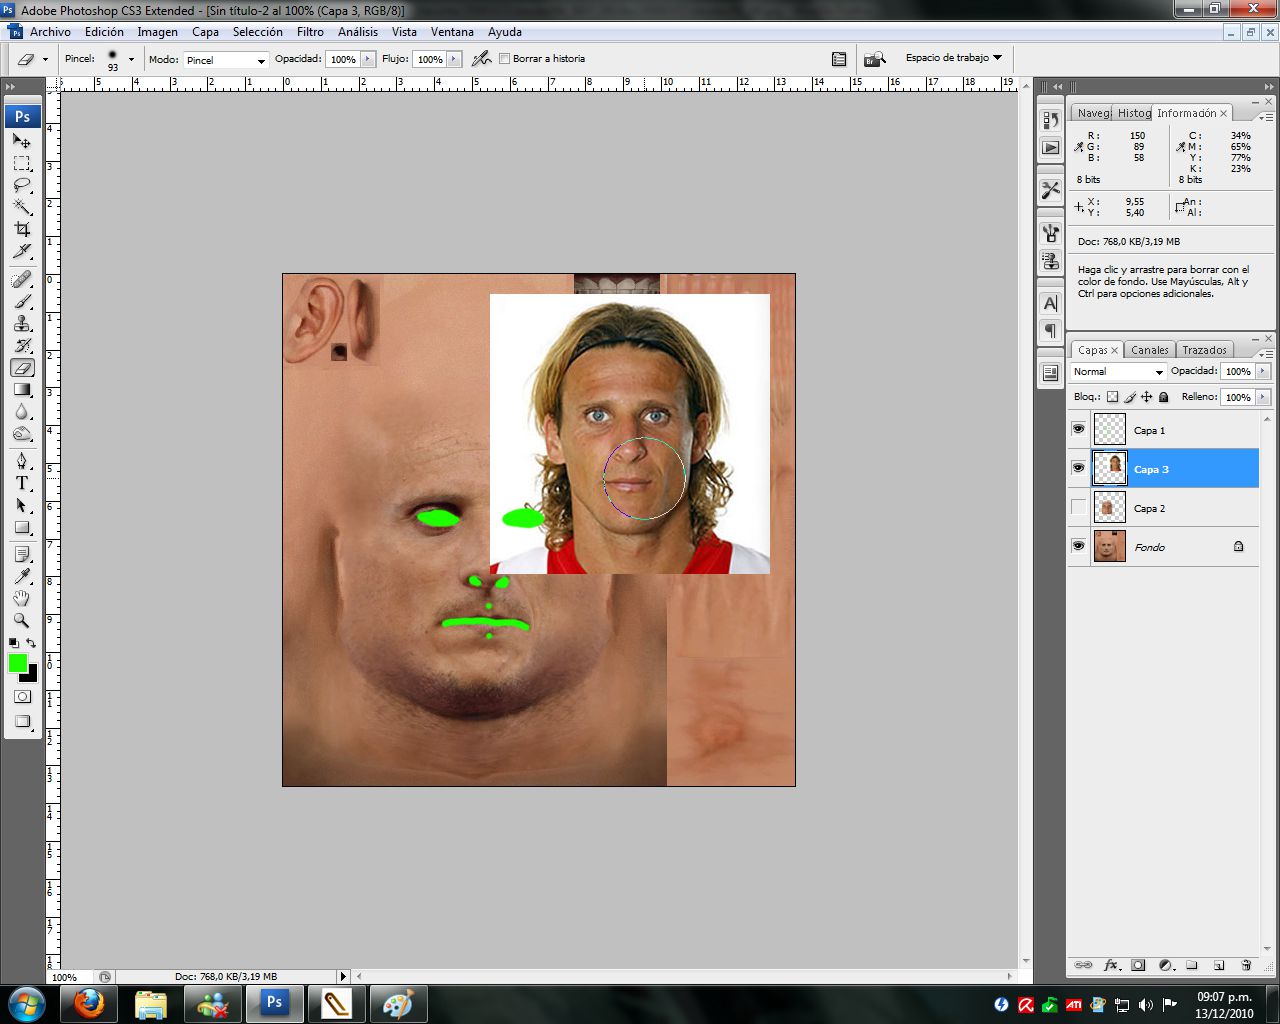The width and height of the screenshot is (1280, 1024).
Task: Select the Pen tool
Action: point(22,461)
